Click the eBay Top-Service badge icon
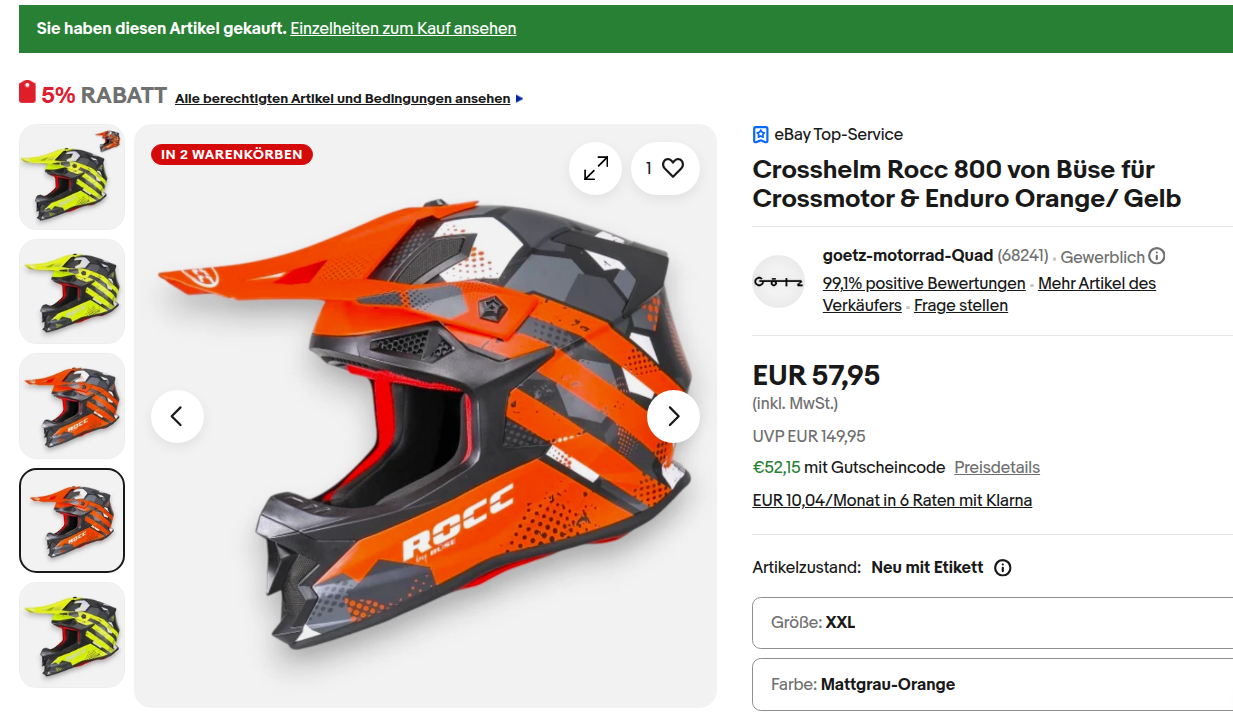 761,135
